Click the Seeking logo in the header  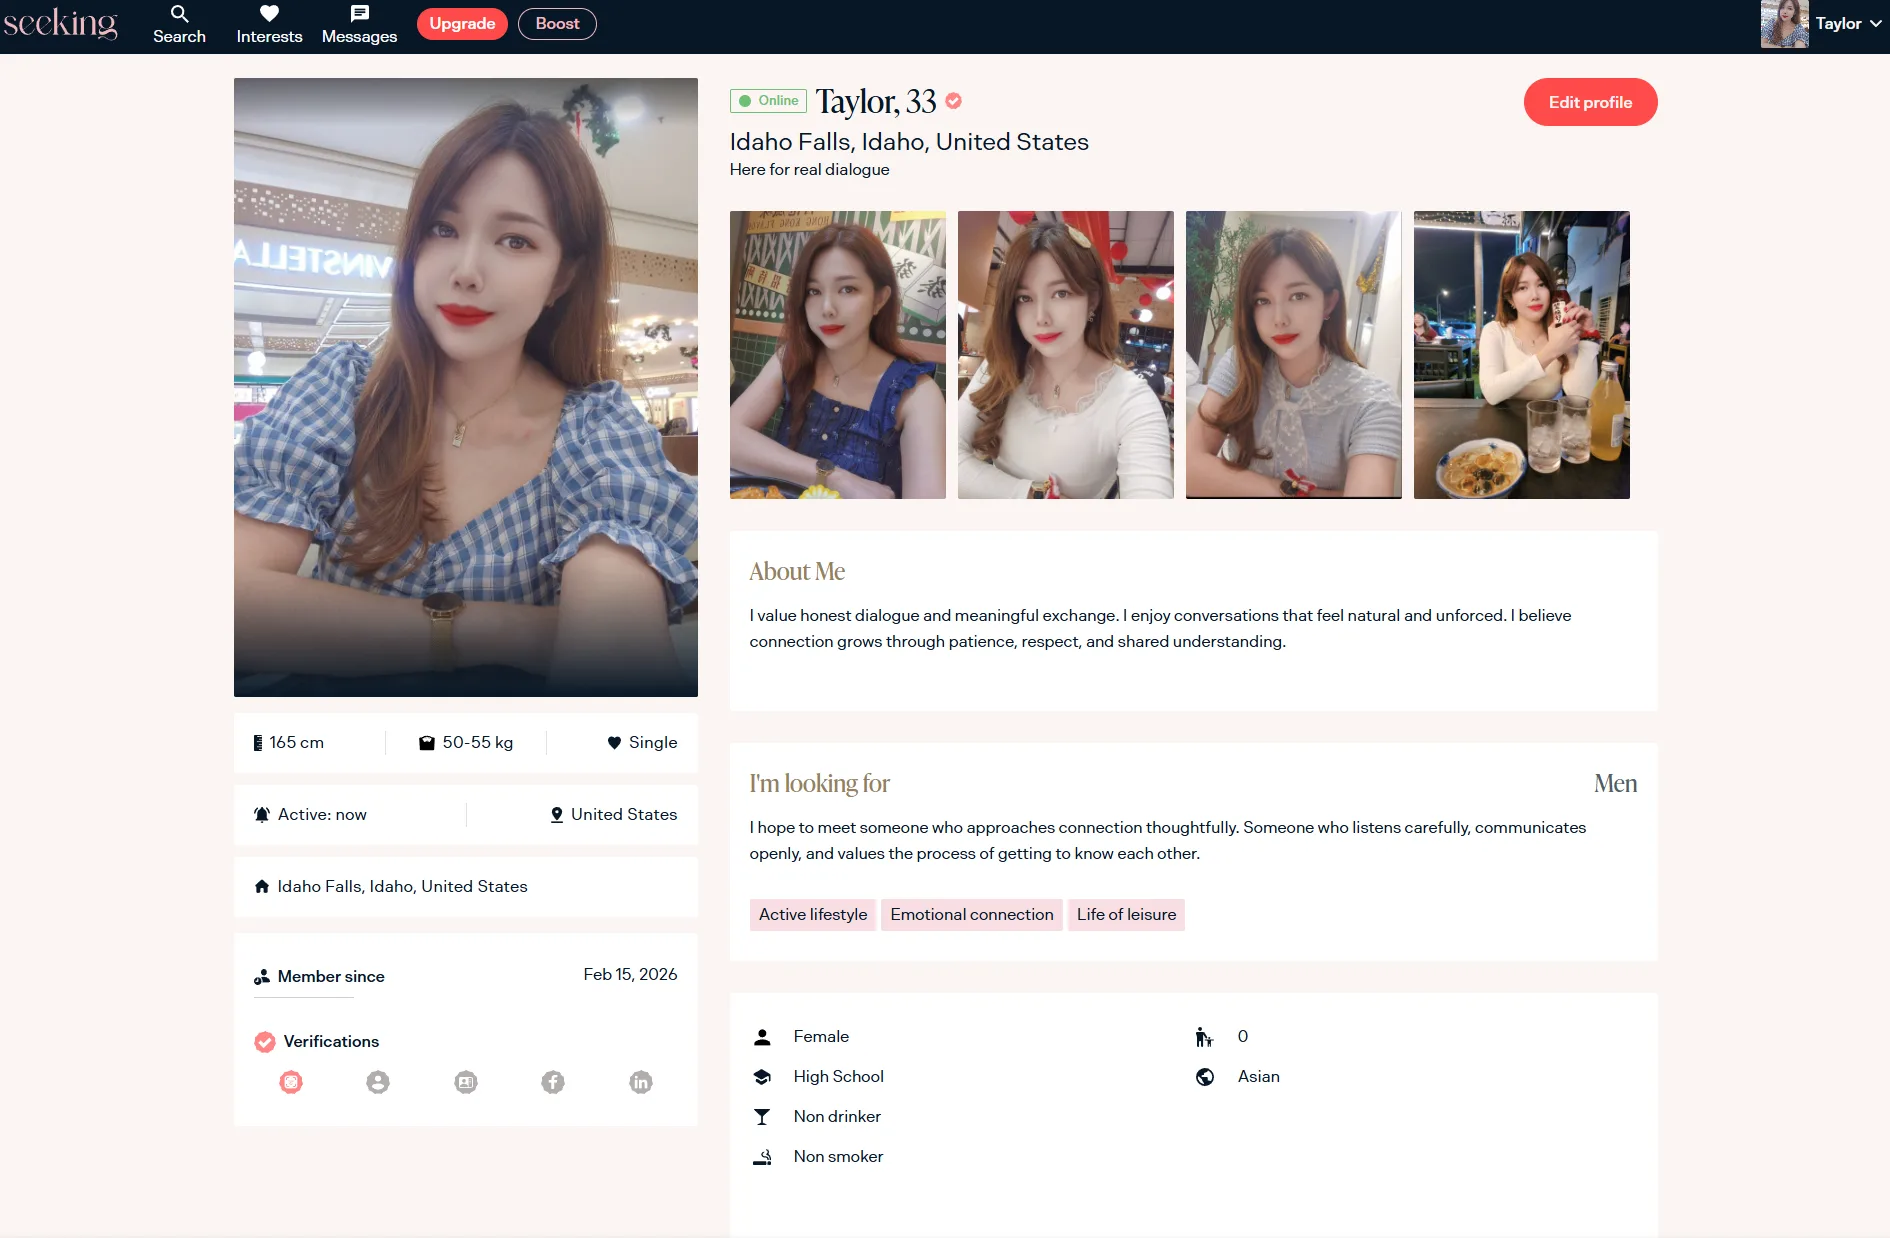point(60,23)
